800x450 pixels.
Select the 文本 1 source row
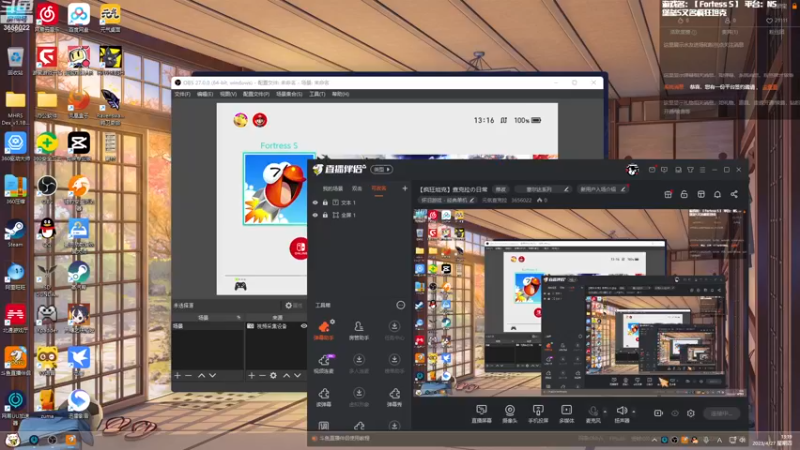click(360, 203)
